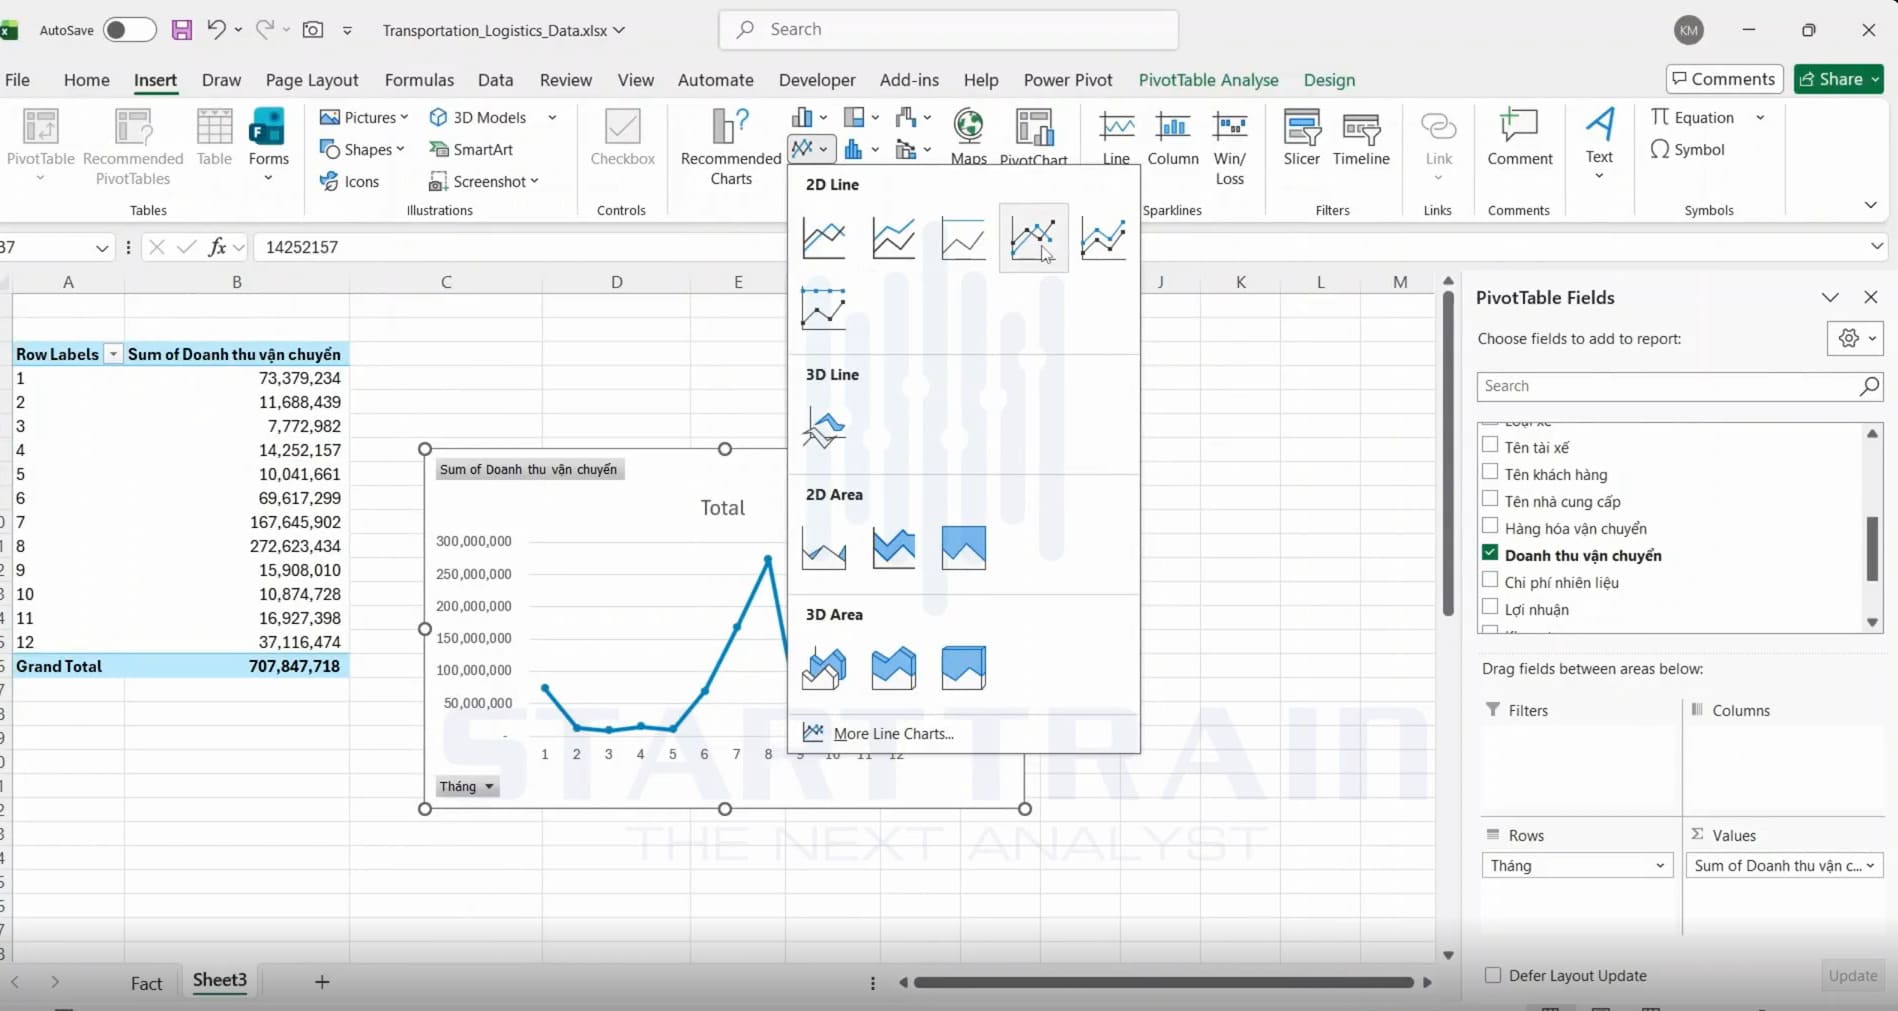Enable Defer Layout Update checkbox
The width and height of the screenshot is (1898, 1011).
[x=1493, y=975]
